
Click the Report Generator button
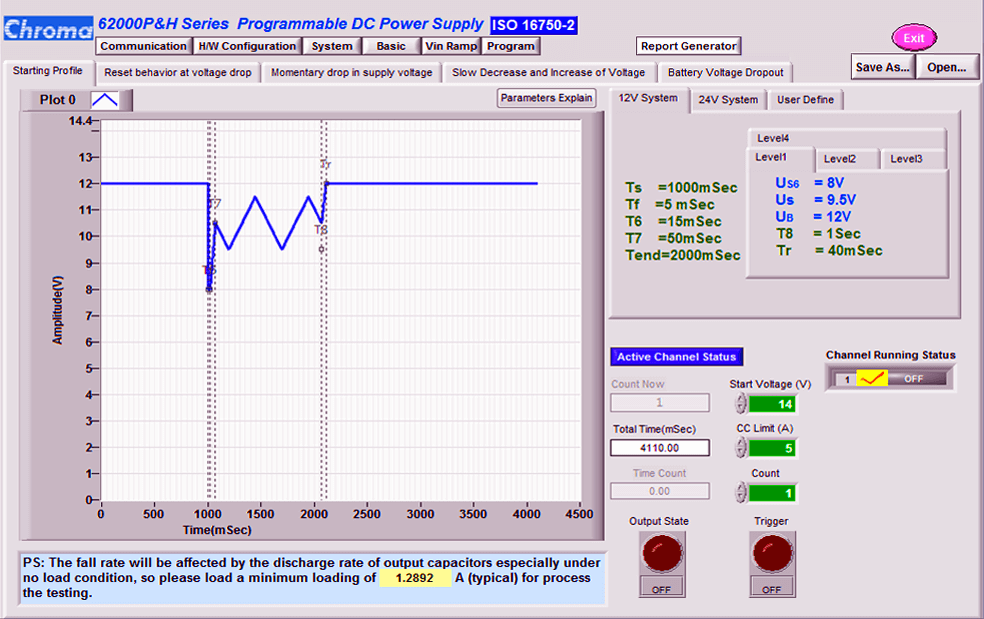coord(688,46)
